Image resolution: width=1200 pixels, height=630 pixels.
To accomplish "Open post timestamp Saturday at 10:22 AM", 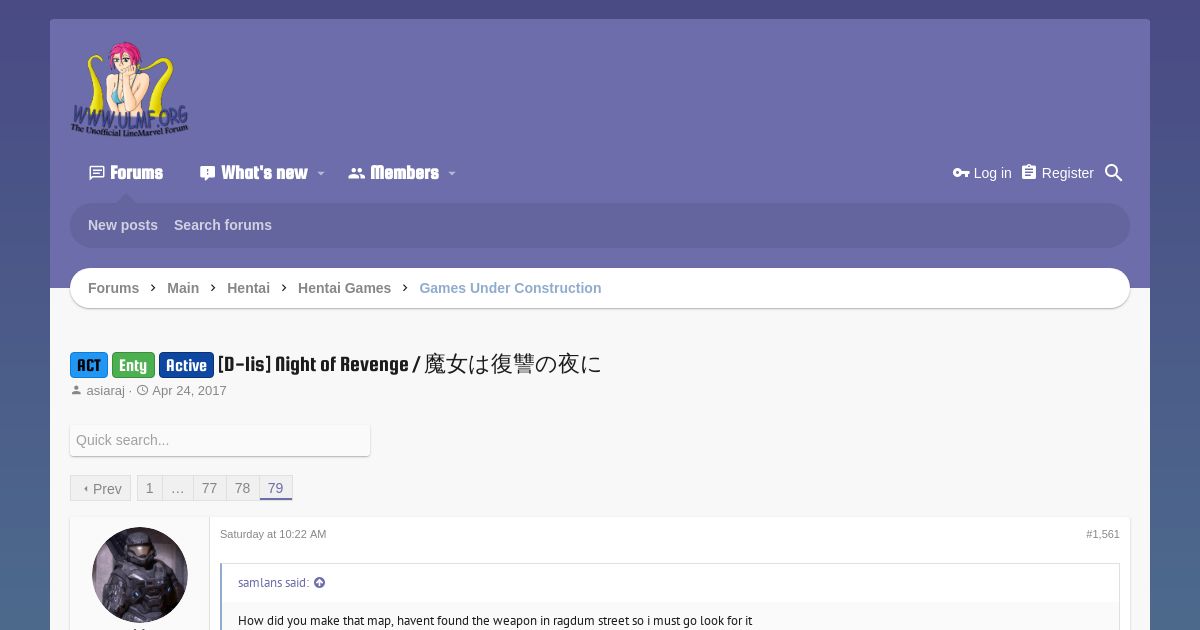I will point(273,534).
